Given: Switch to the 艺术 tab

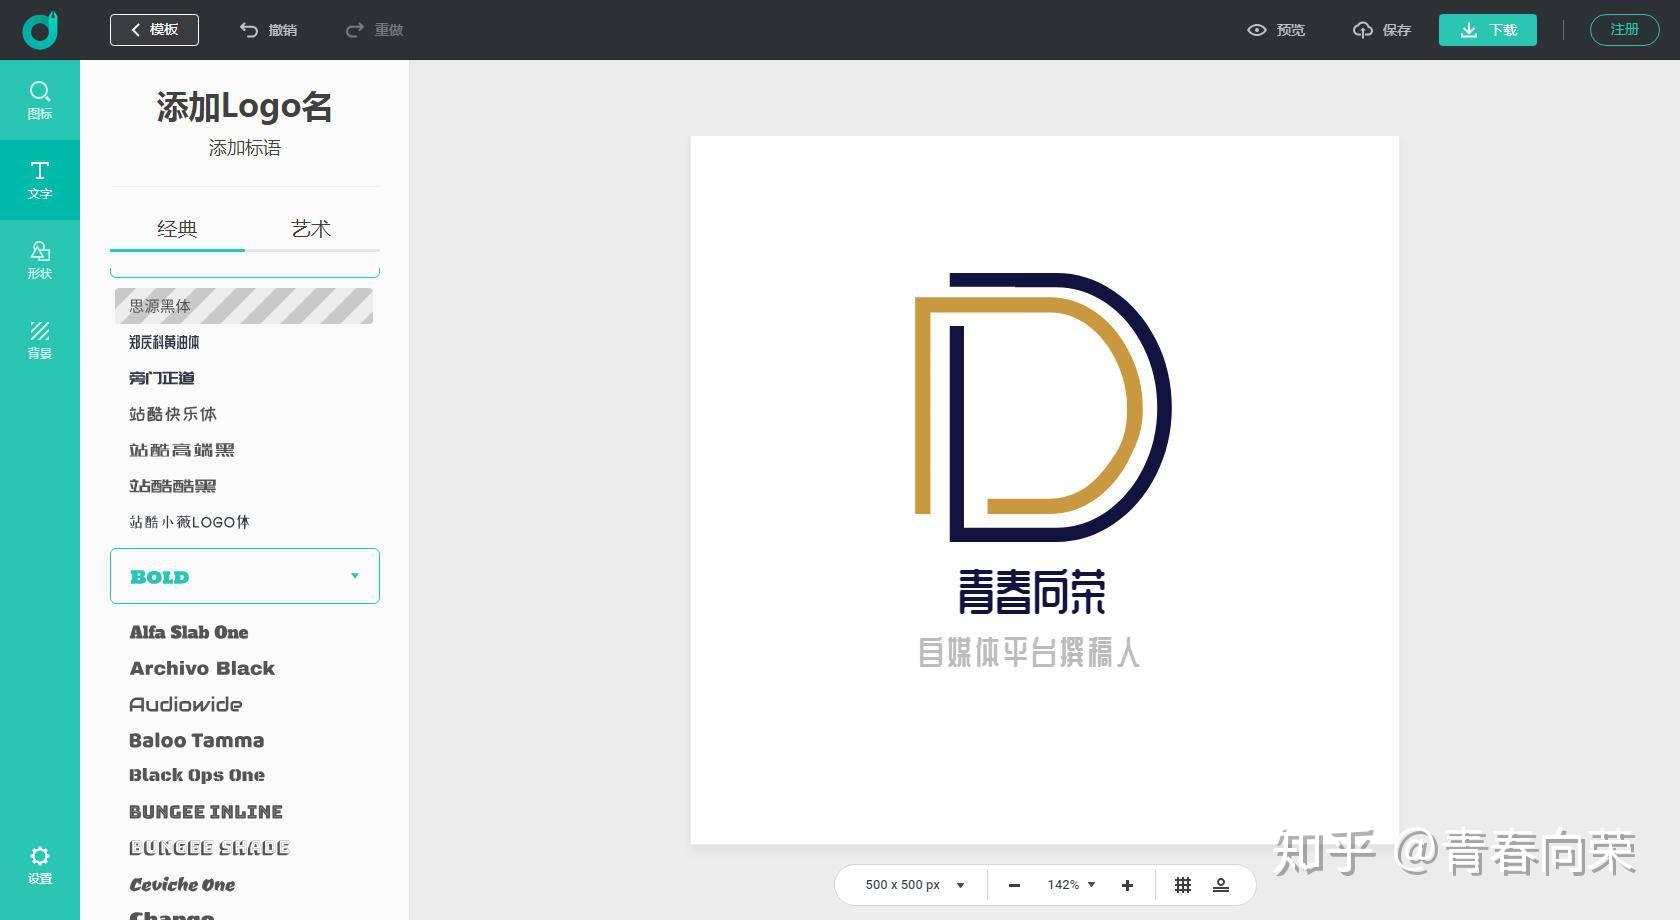Looking at the screenshot, I should 311,229.
